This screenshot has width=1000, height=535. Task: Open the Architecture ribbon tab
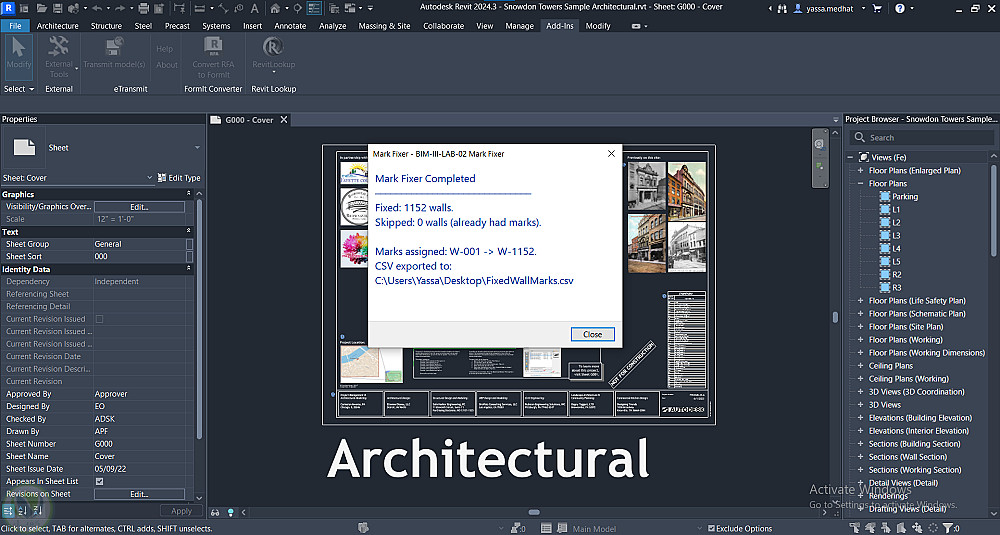click(57, 26)
